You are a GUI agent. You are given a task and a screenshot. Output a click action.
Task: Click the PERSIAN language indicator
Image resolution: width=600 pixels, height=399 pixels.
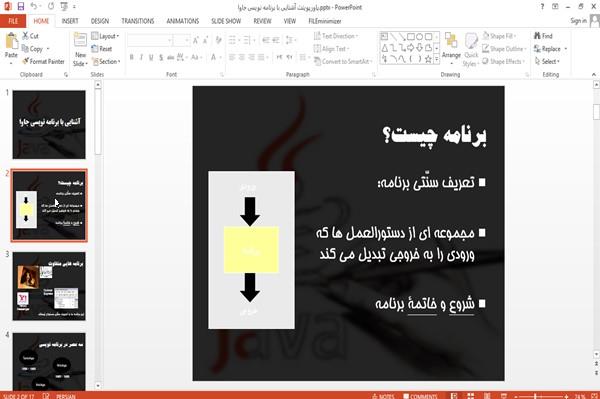pos(66,396)
